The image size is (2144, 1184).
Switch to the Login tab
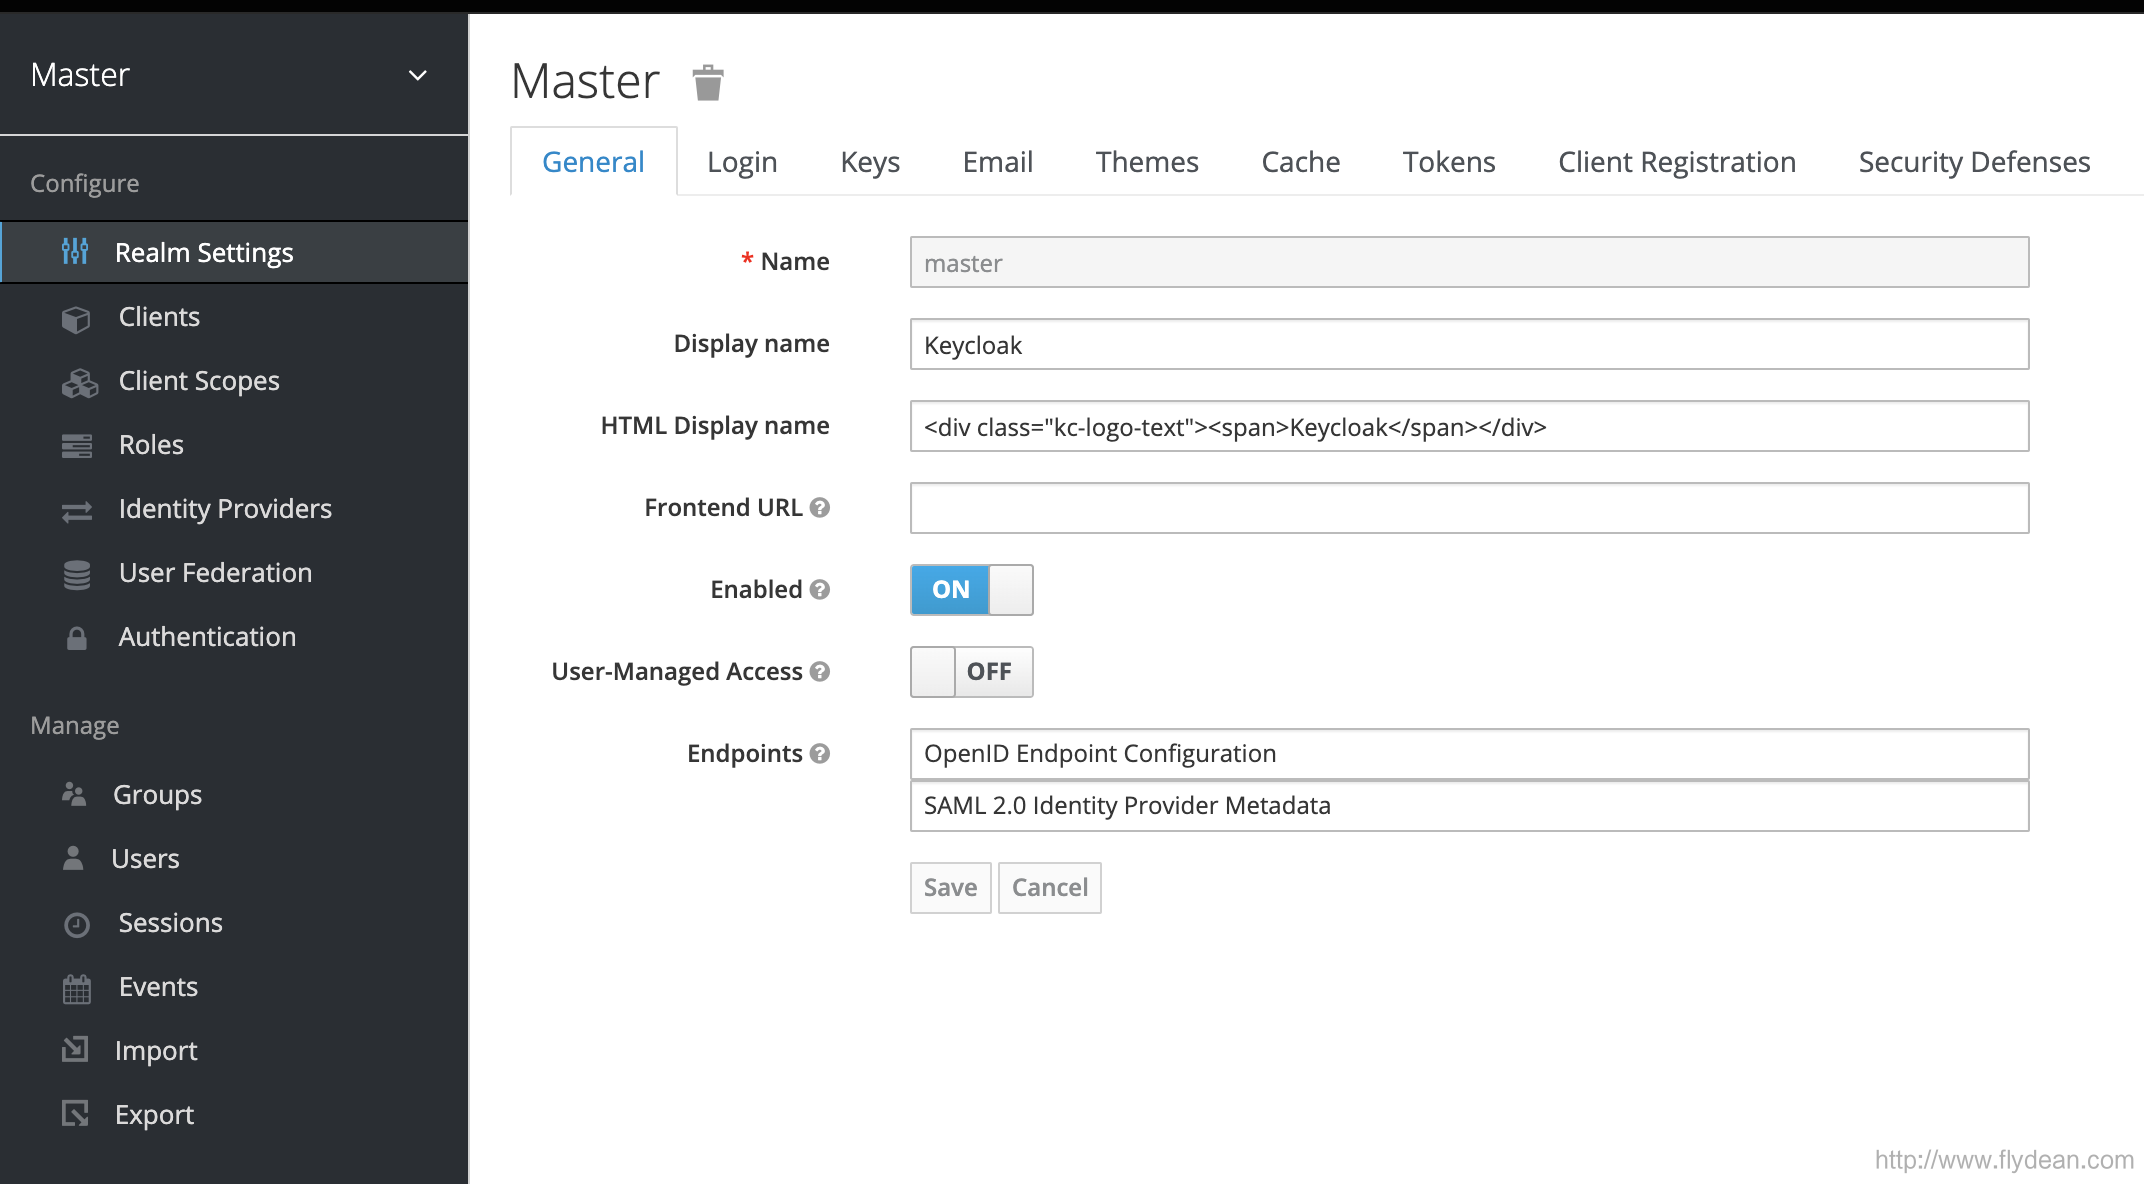pos(742,162)
